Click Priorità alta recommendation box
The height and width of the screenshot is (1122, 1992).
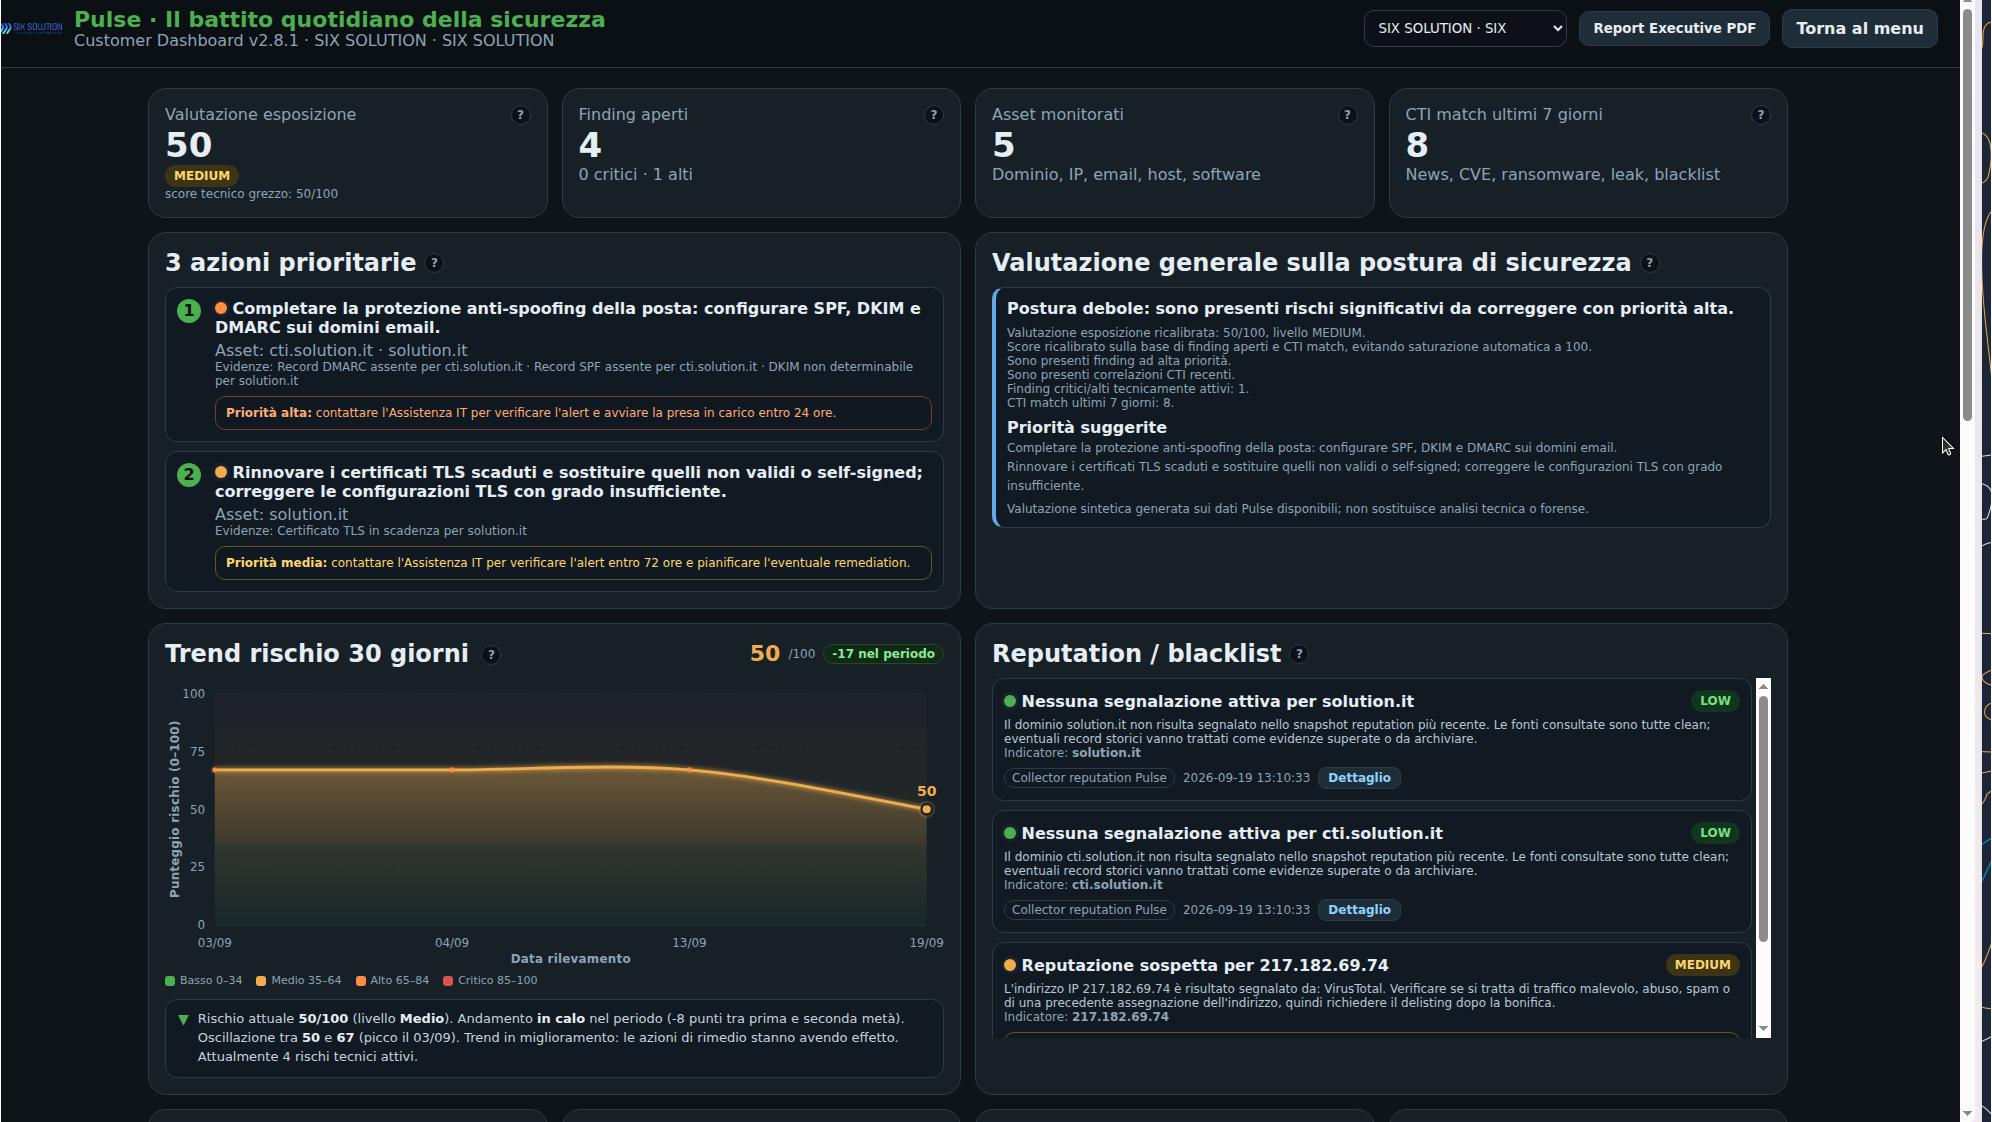coord(573,413)
